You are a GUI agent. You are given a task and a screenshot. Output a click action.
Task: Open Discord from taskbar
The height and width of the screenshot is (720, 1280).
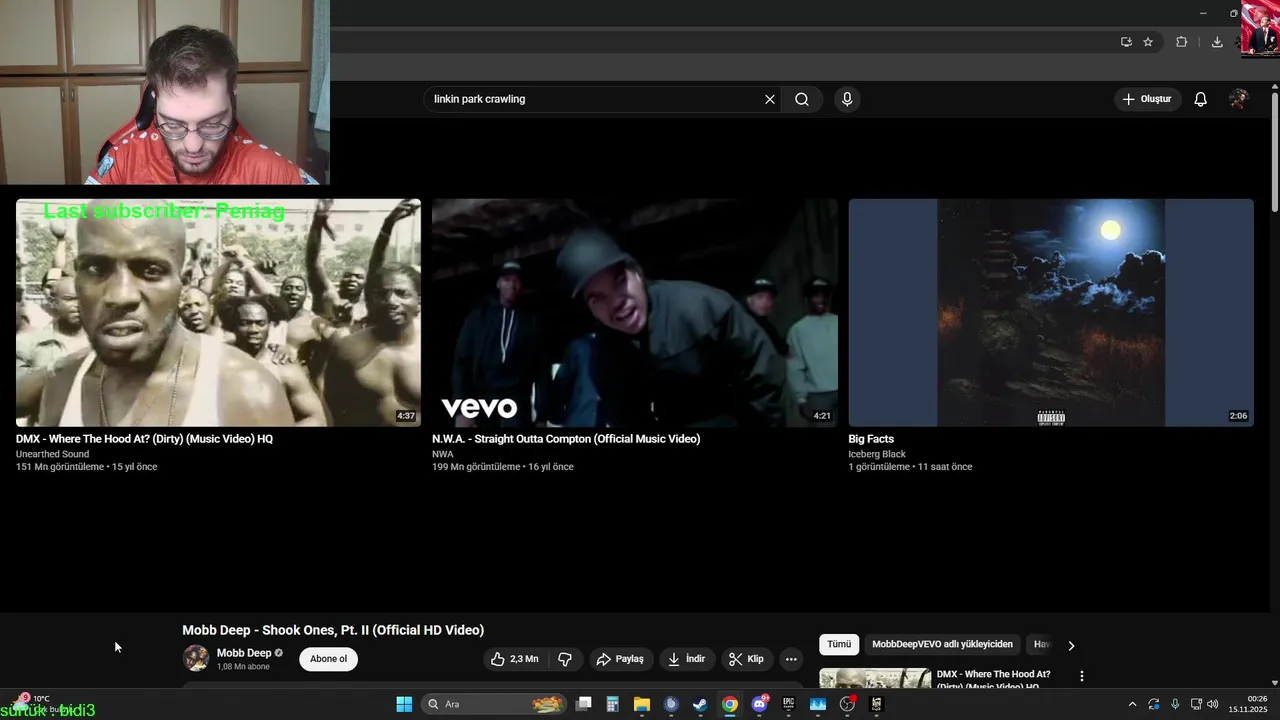(759, 704)
